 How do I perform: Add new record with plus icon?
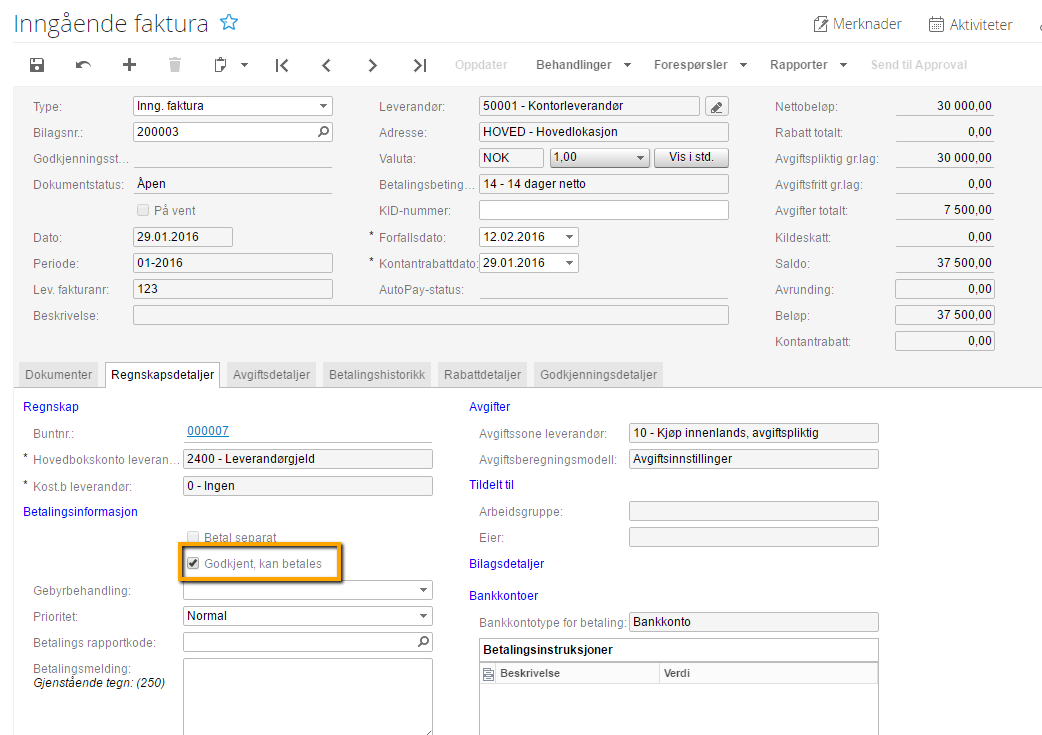(129, 65)
